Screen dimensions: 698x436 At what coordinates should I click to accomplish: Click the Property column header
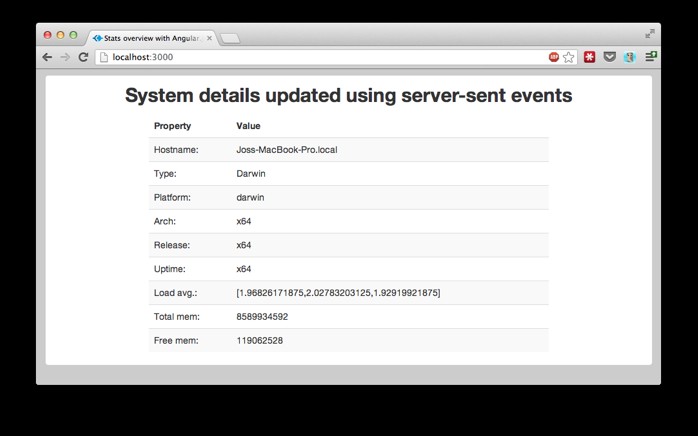pyautogui.click(x=172, y=126)
